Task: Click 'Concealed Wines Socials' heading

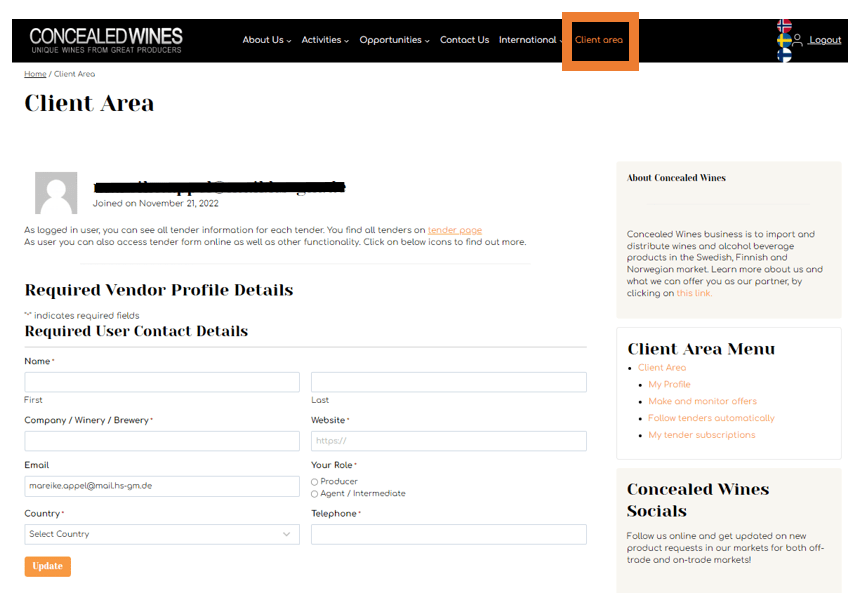Action: [698, 500]
